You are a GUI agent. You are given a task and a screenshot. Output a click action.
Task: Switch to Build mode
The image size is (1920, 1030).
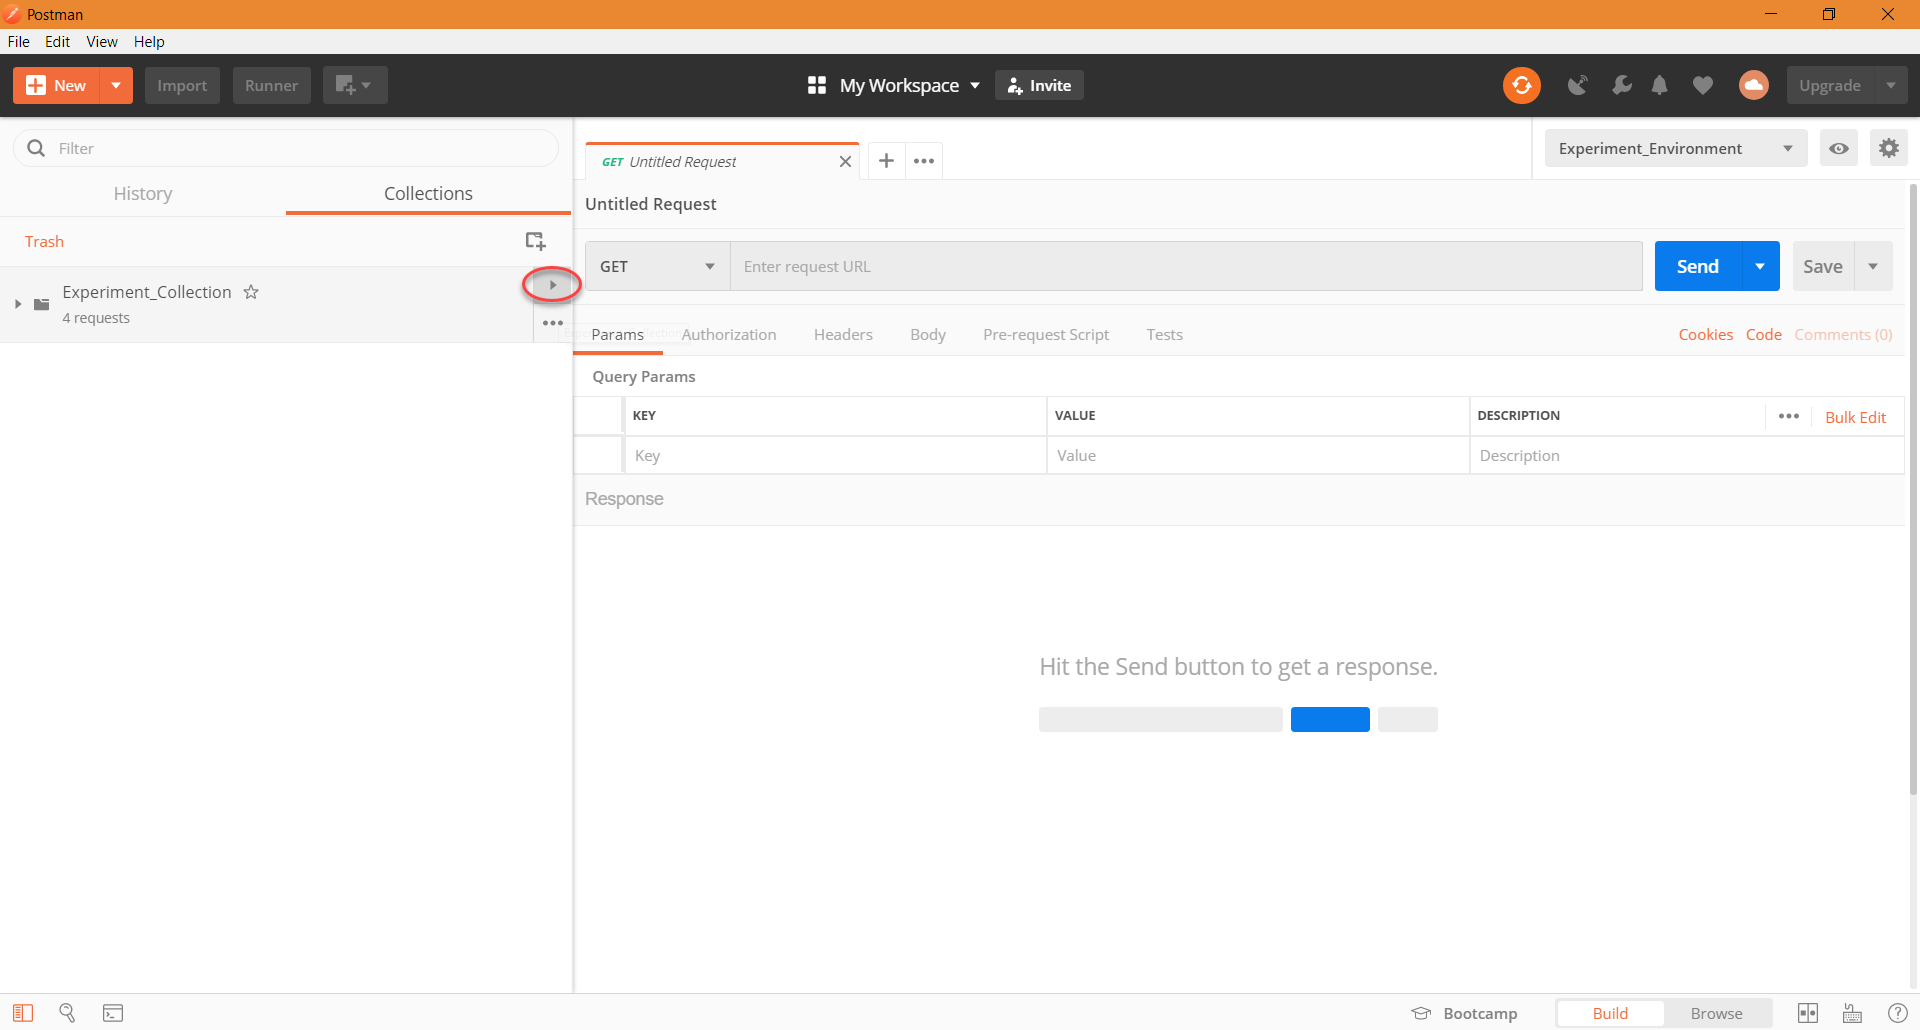(1610, 1013)
